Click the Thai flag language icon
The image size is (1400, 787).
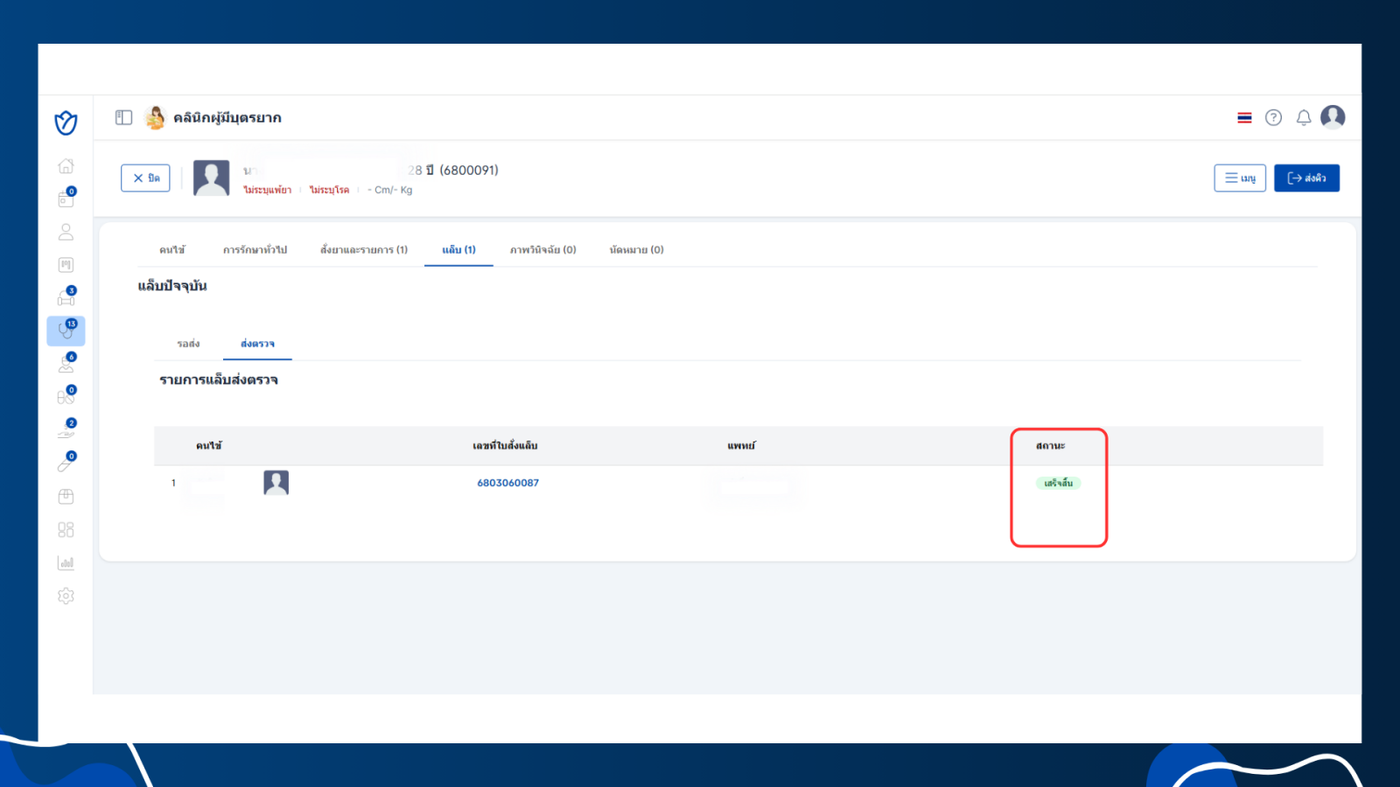tap(1244, 118)
